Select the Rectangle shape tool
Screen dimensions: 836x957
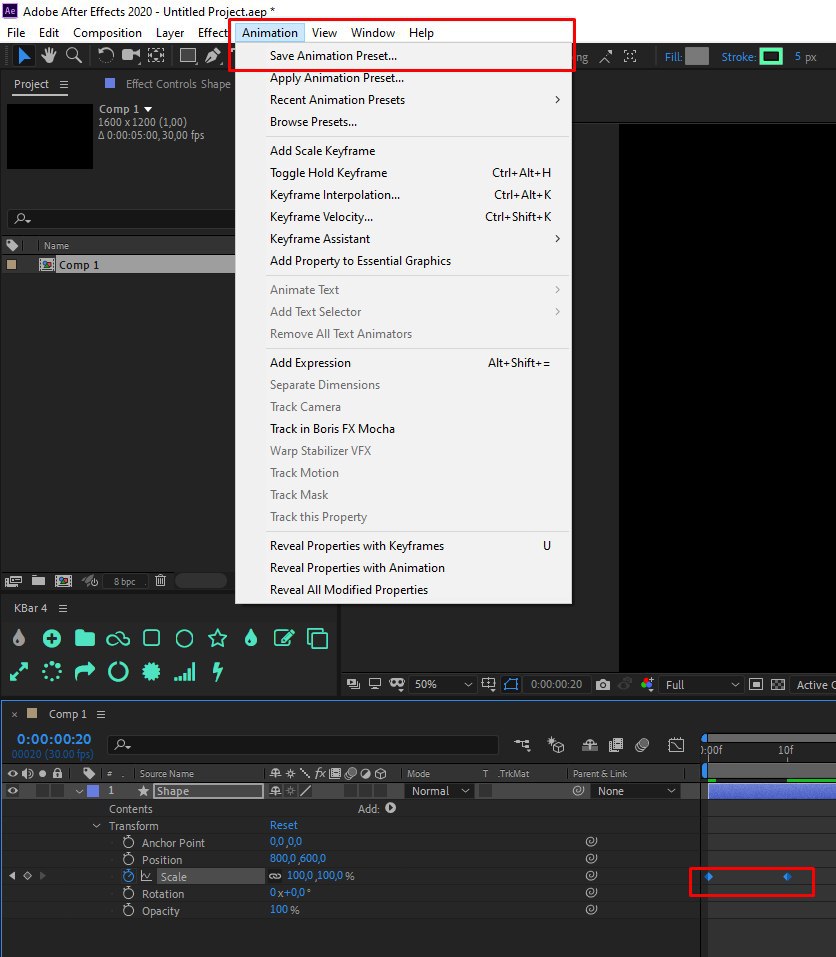point(188,56)
